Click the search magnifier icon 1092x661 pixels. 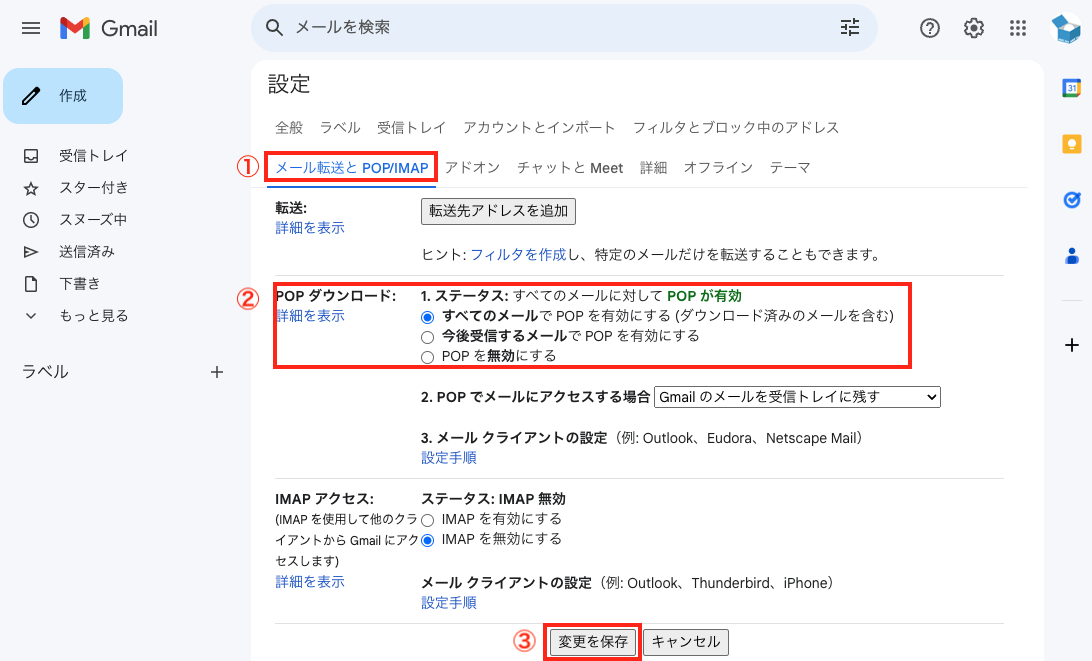coord(274,27)
